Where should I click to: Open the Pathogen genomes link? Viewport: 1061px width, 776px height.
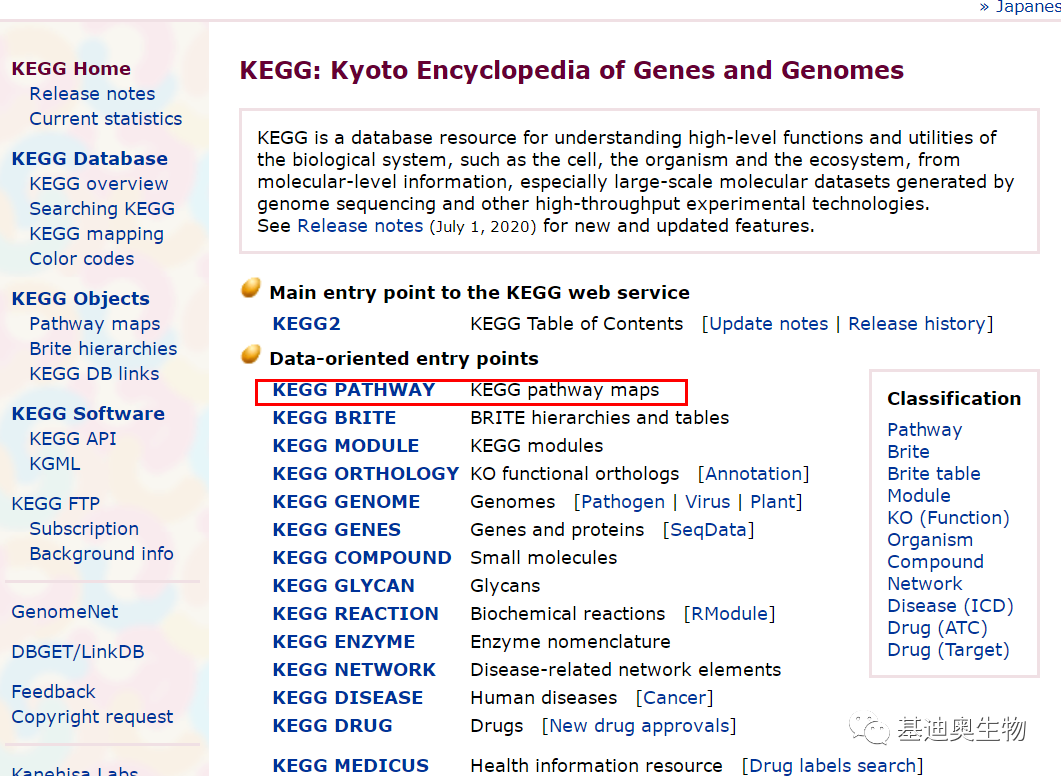(623, 502)
